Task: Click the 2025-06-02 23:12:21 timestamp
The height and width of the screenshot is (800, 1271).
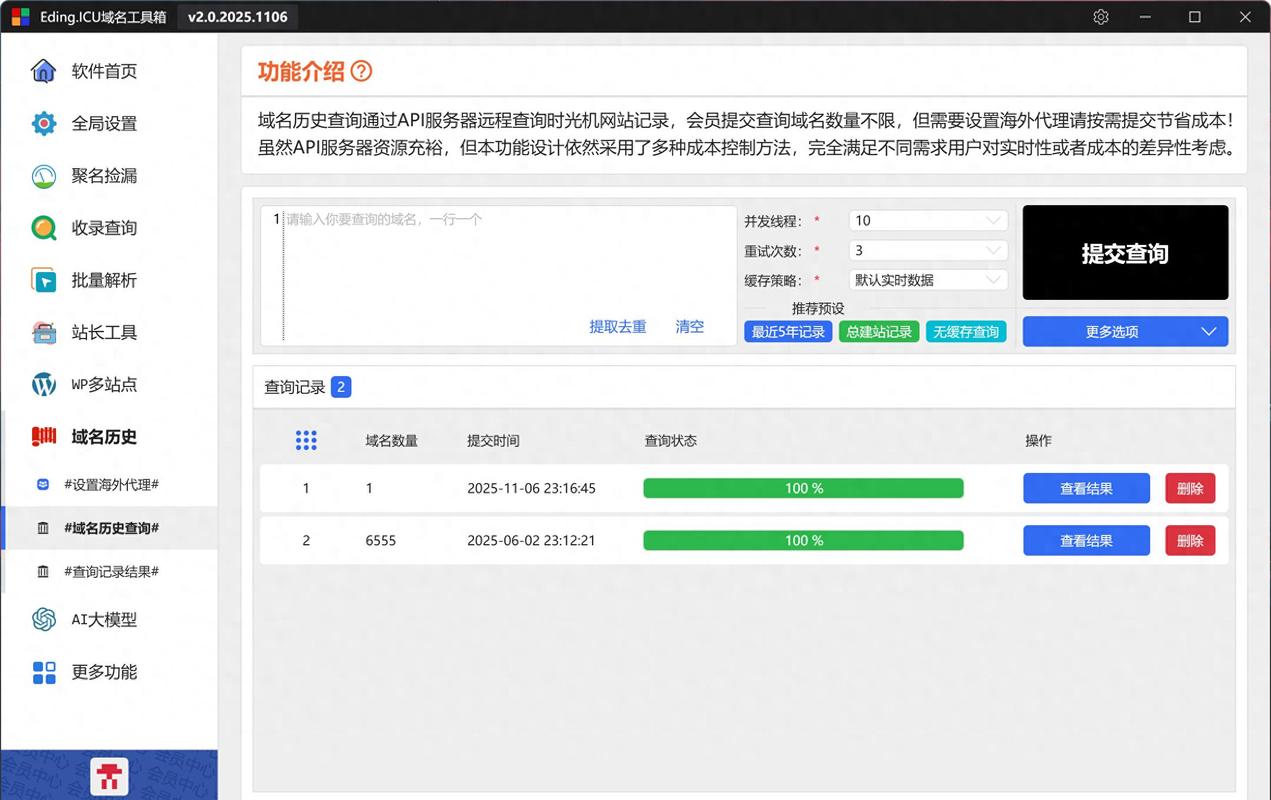Action: pos(531,540)
